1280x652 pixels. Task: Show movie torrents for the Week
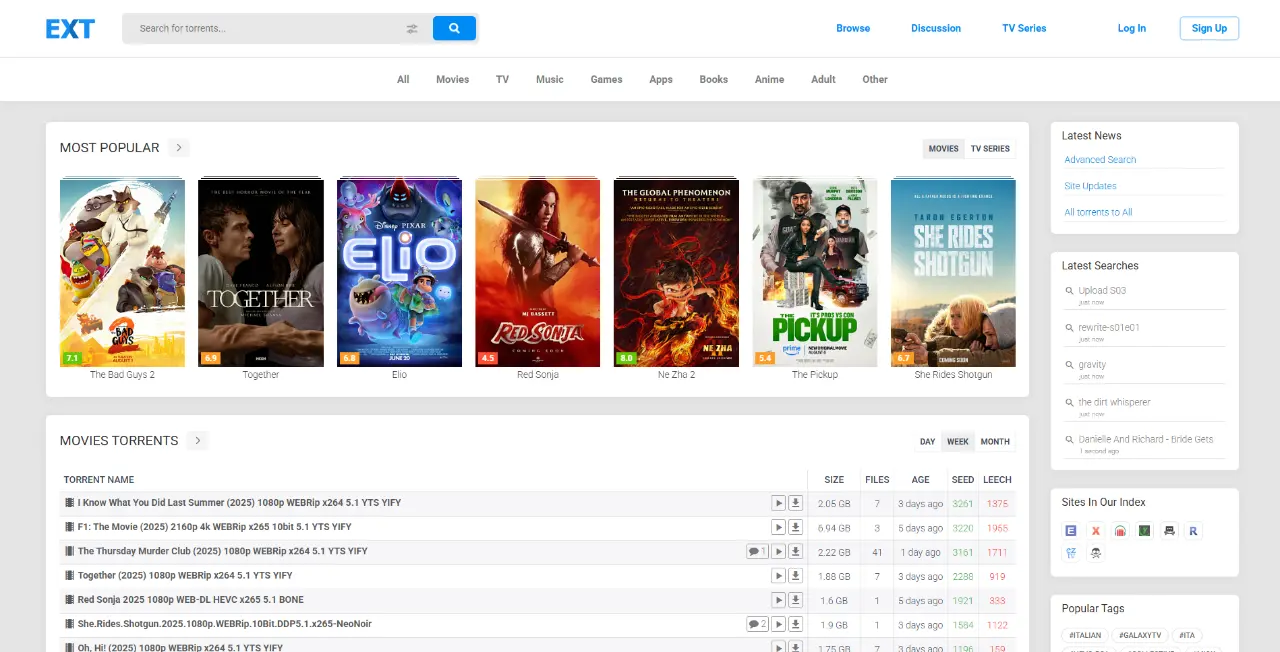(x=958, y=442)
